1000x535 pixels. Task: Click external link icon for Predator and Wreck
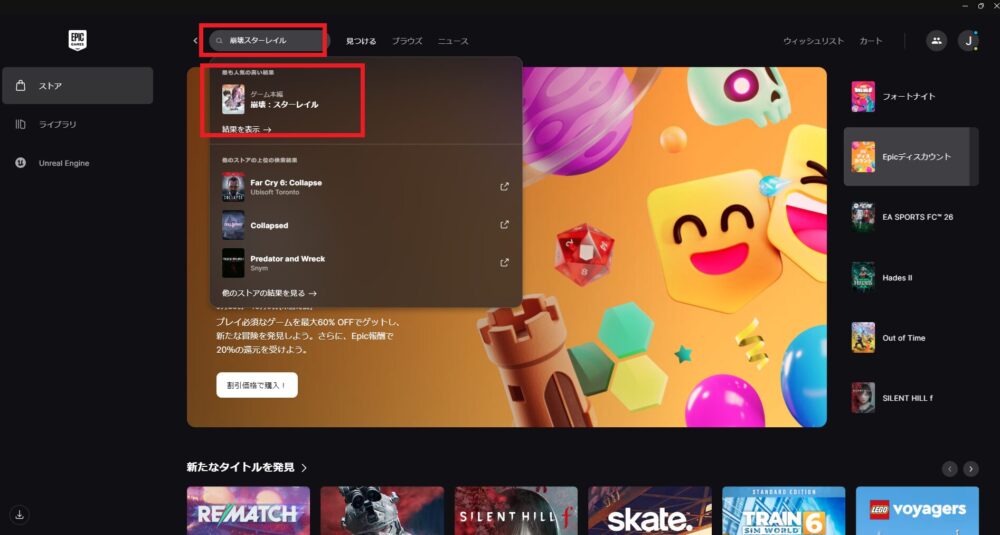(x=505, y=263)
